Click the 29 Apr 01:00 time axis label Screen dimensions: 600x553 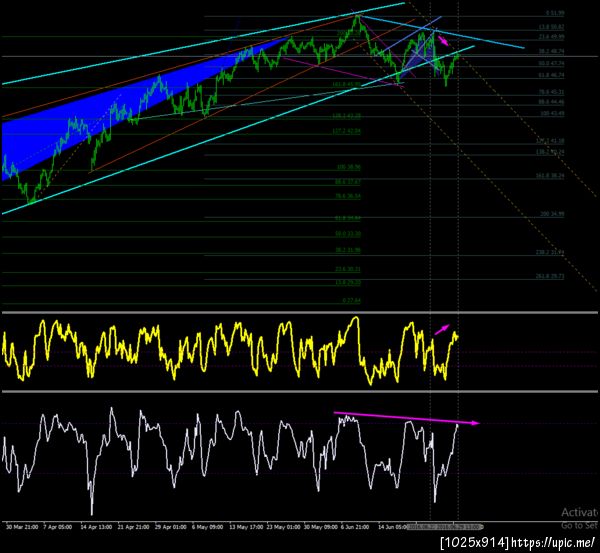171,527
